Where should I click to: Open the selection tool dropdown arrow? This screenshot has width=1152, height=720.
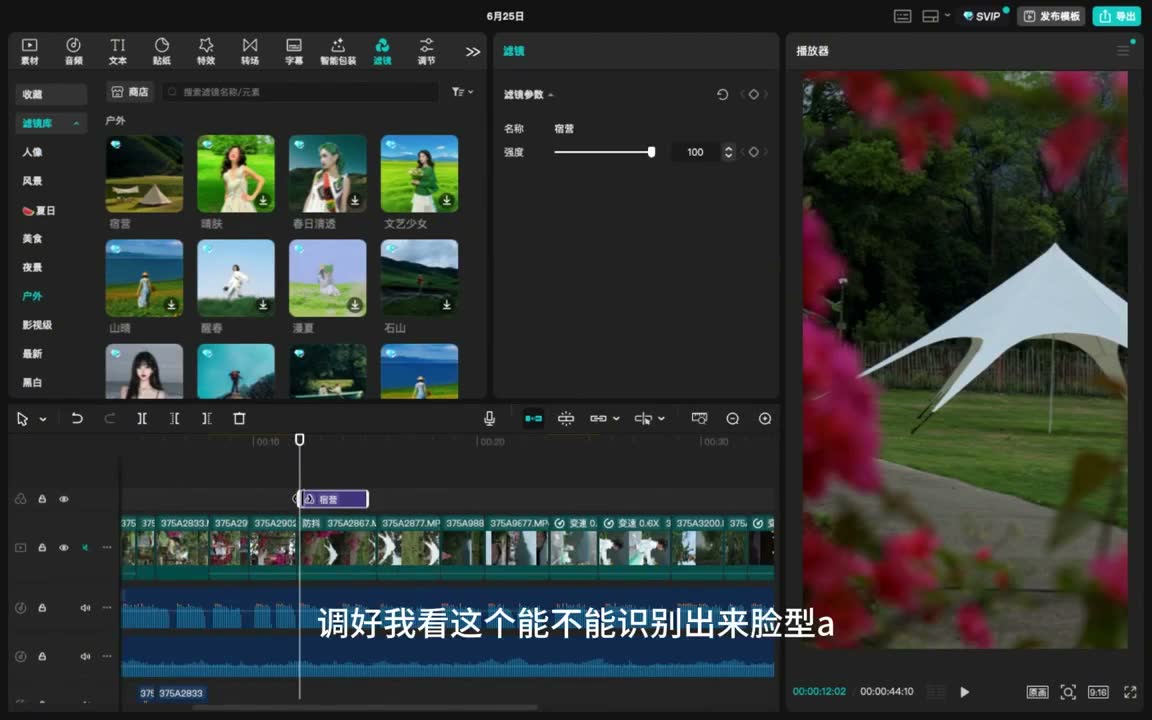pyautogui.click(x=43, y=419)
